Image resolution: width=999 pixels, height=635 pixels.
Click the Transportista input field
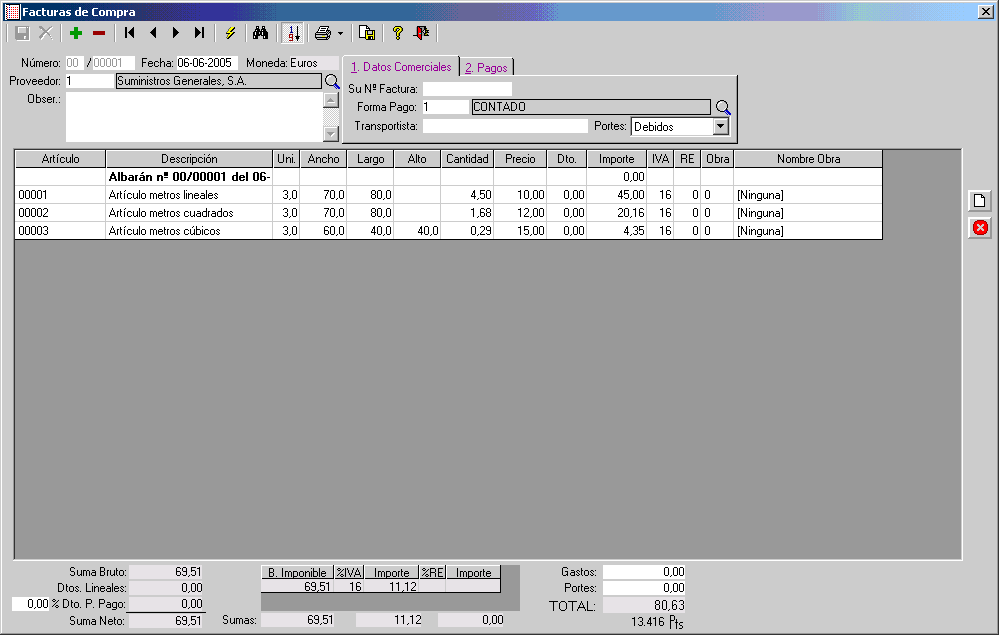pyautogui.click(x=505, y=126)
